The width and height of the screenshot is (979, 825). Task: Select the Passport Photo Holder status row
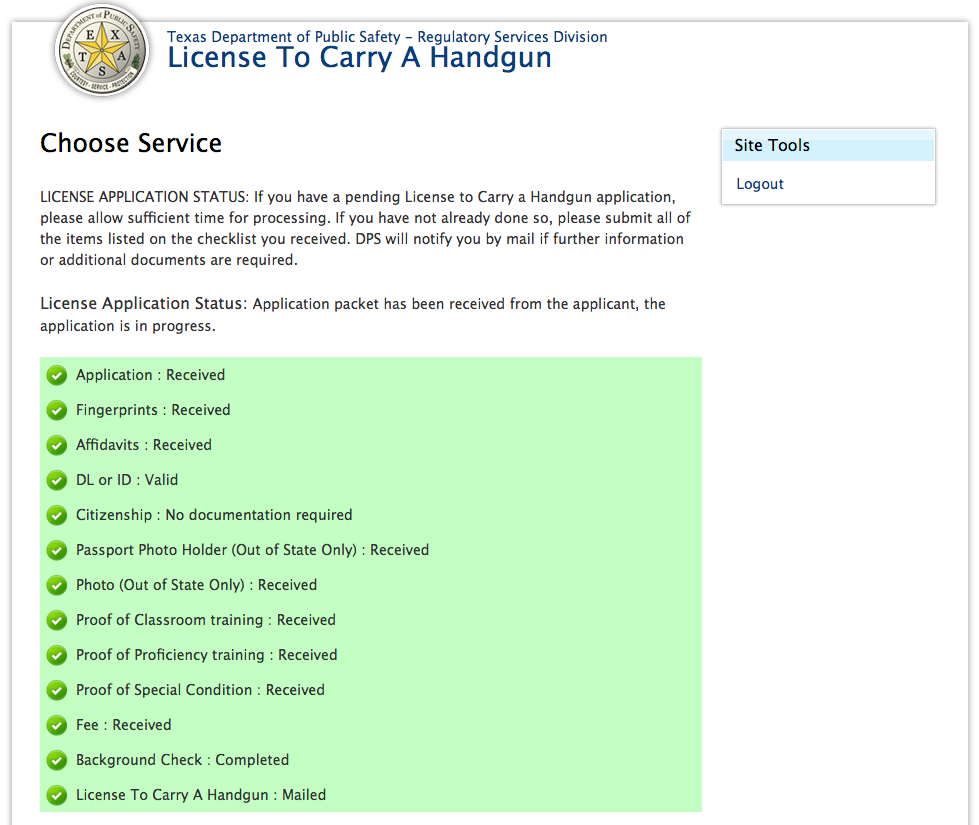(x=252, y=550)
